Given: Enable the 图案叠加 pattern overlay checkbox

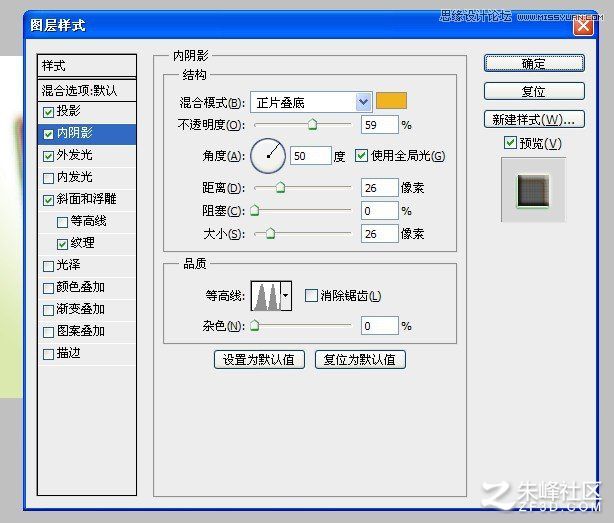Looking at the screenshot, I should coord(48,332).
